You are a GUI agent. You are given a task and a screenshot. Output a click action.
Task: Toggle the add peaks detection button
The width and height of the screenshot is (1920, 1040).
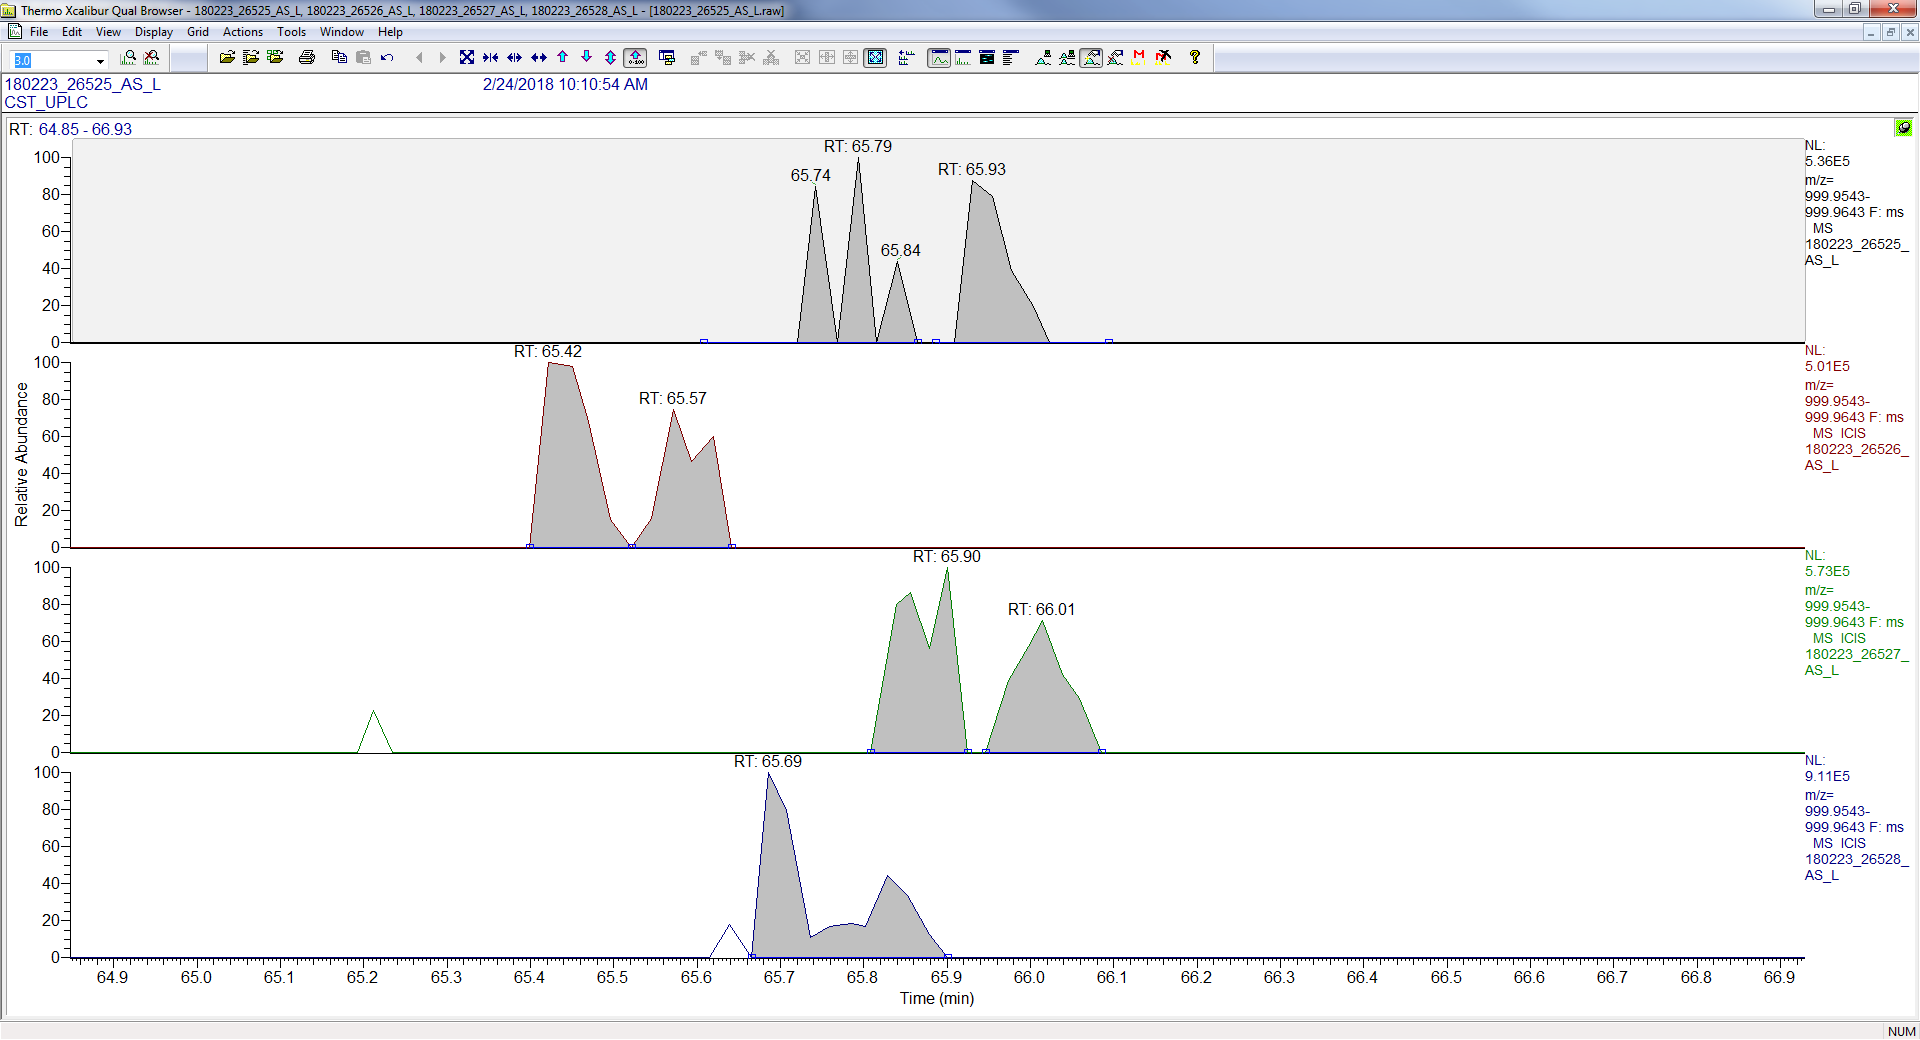(x=1091, y=58)
